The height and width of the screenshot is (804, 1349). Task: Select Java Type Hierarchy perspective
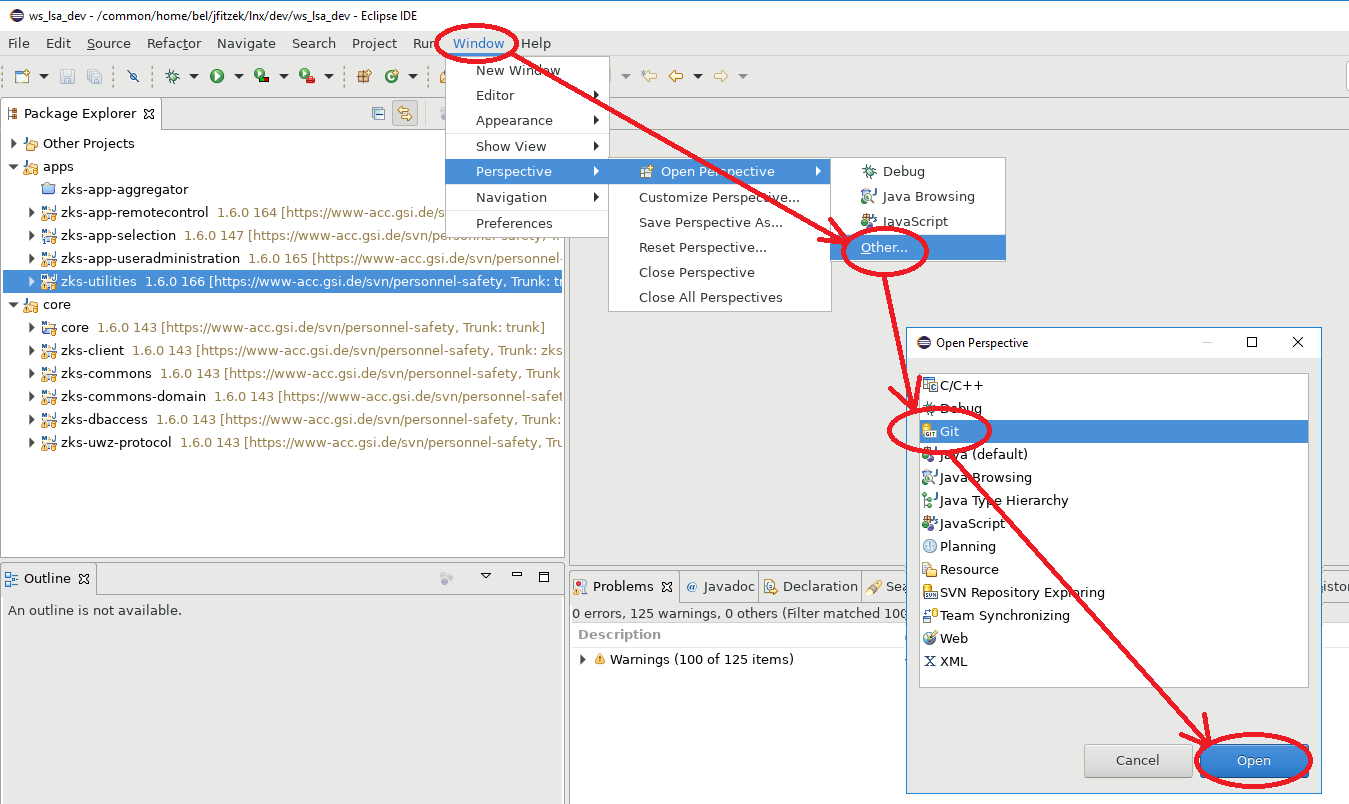coord(1113,501)
